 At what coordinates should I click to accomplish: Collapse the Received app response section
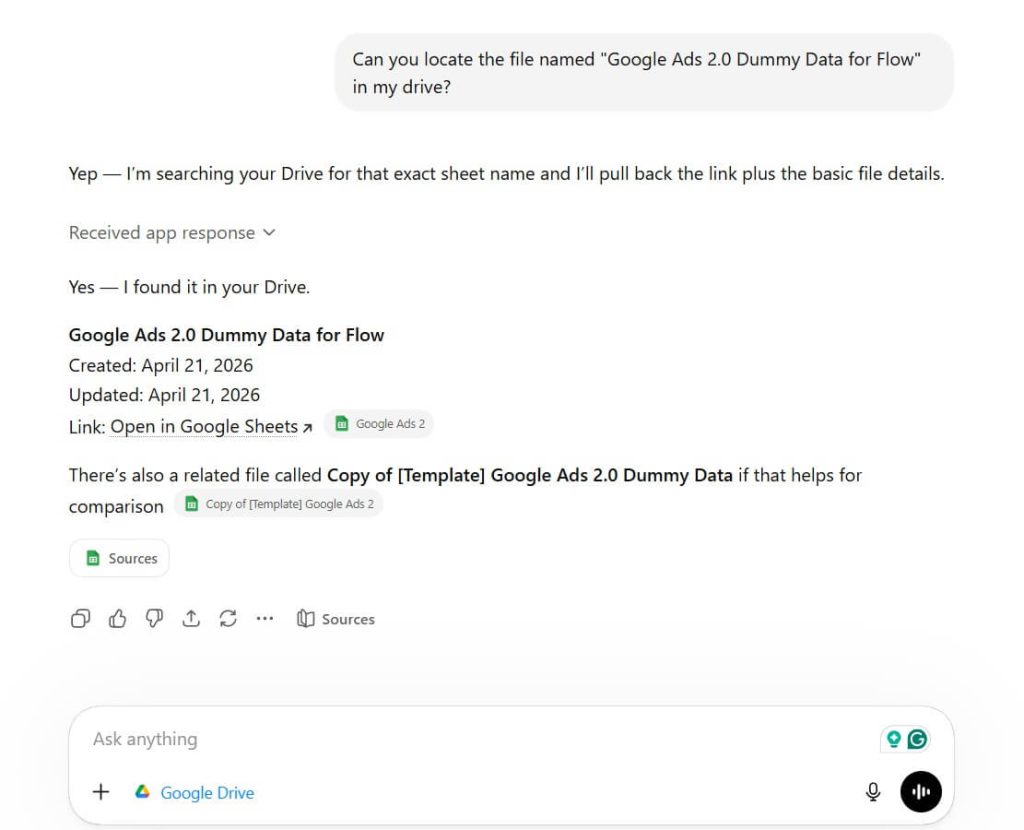pyautogui.click(x=268, y=232)
